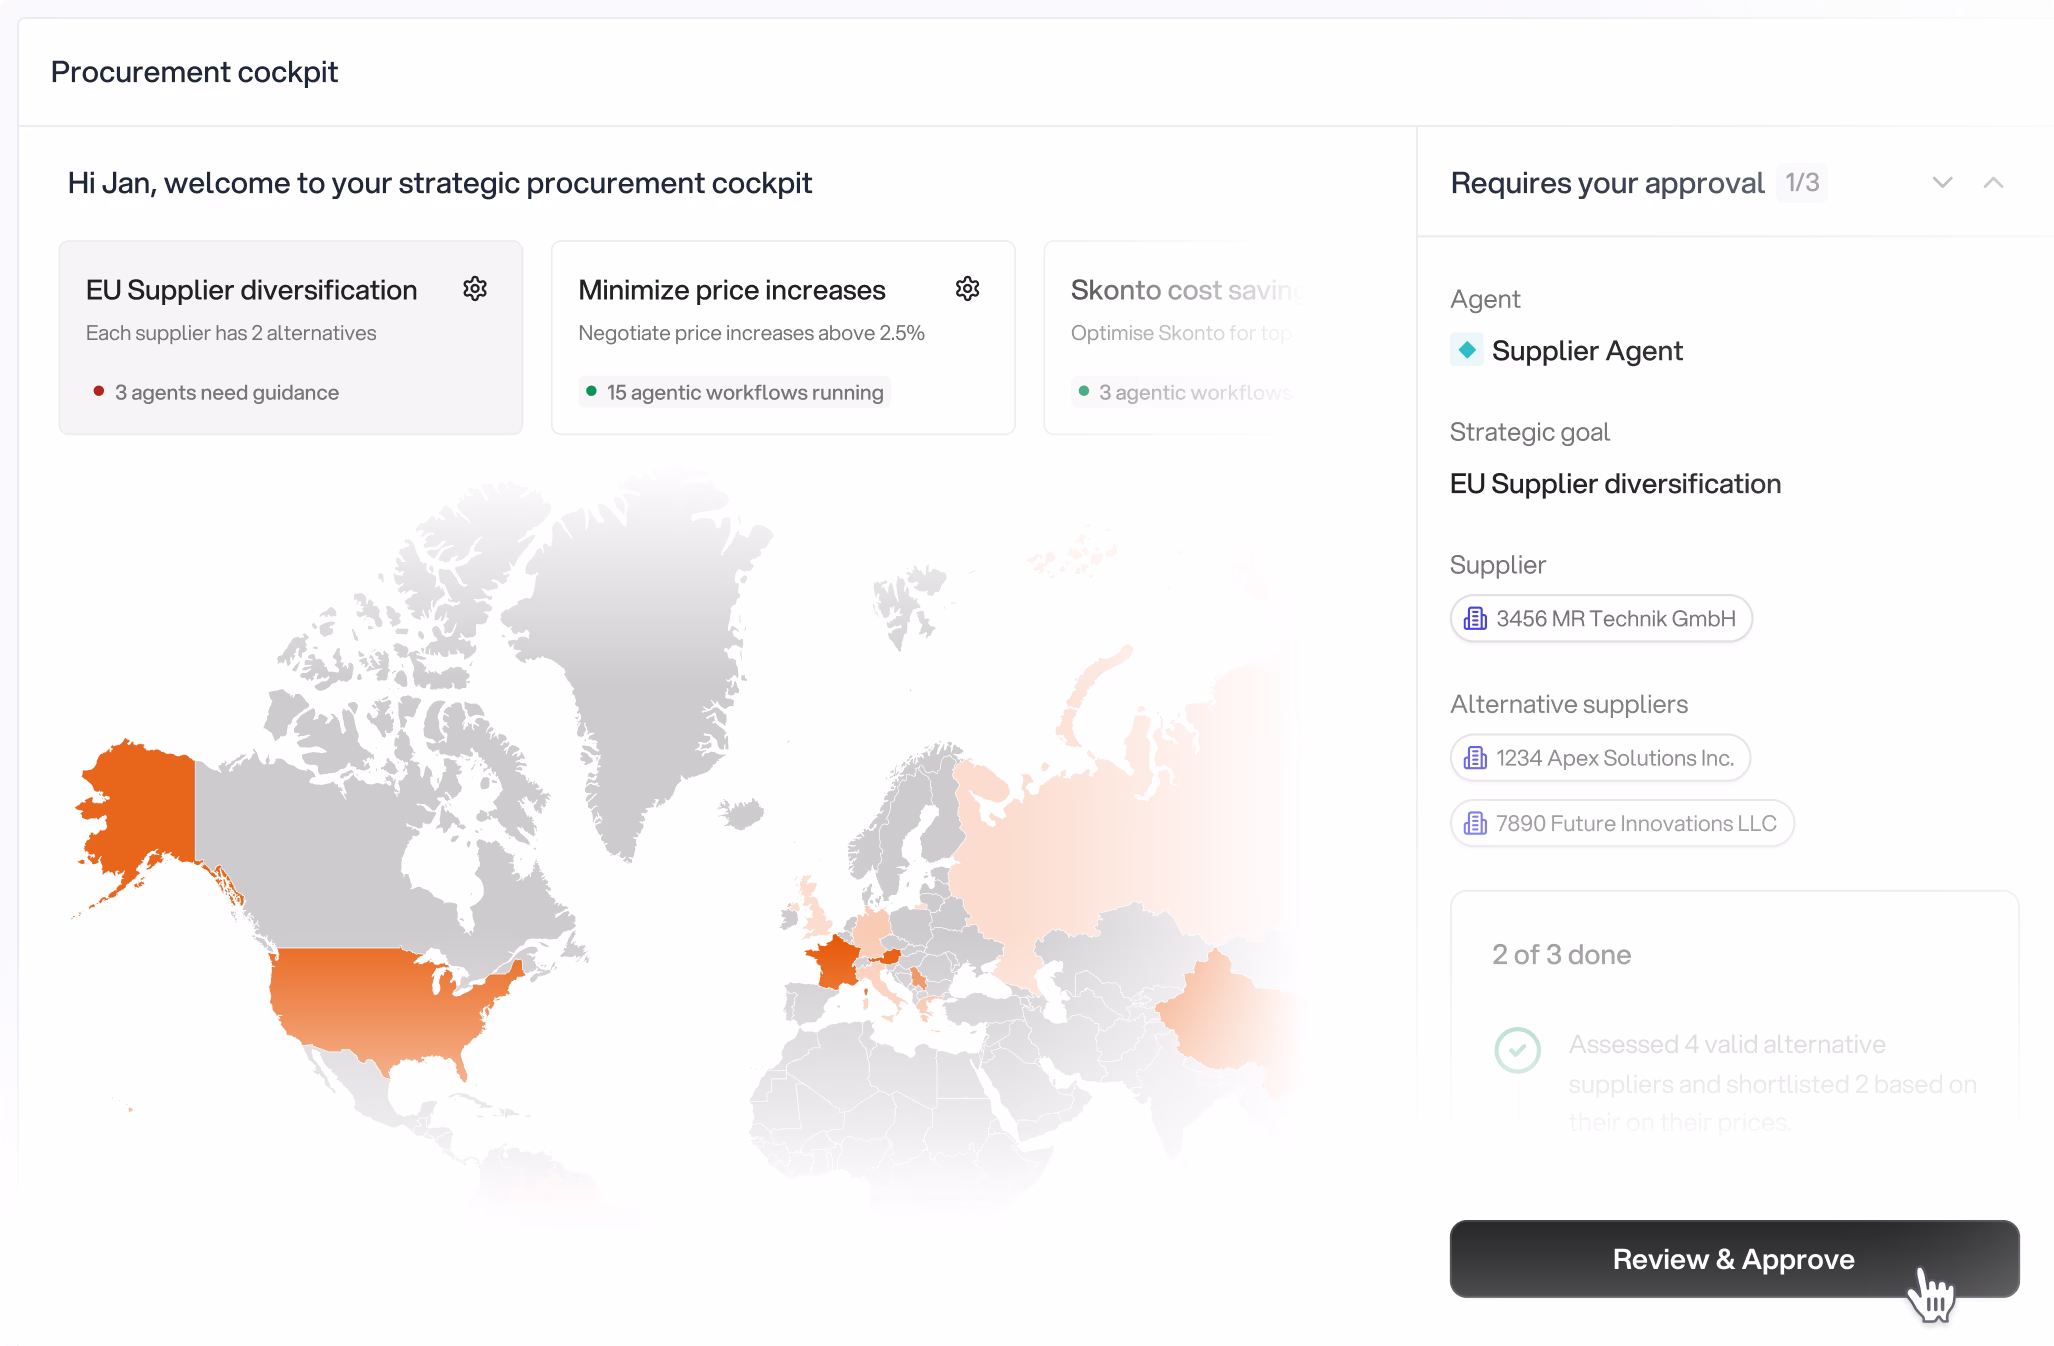
Task: Select the EU Supplier diversification goal card
Action: tap(290, 337)
